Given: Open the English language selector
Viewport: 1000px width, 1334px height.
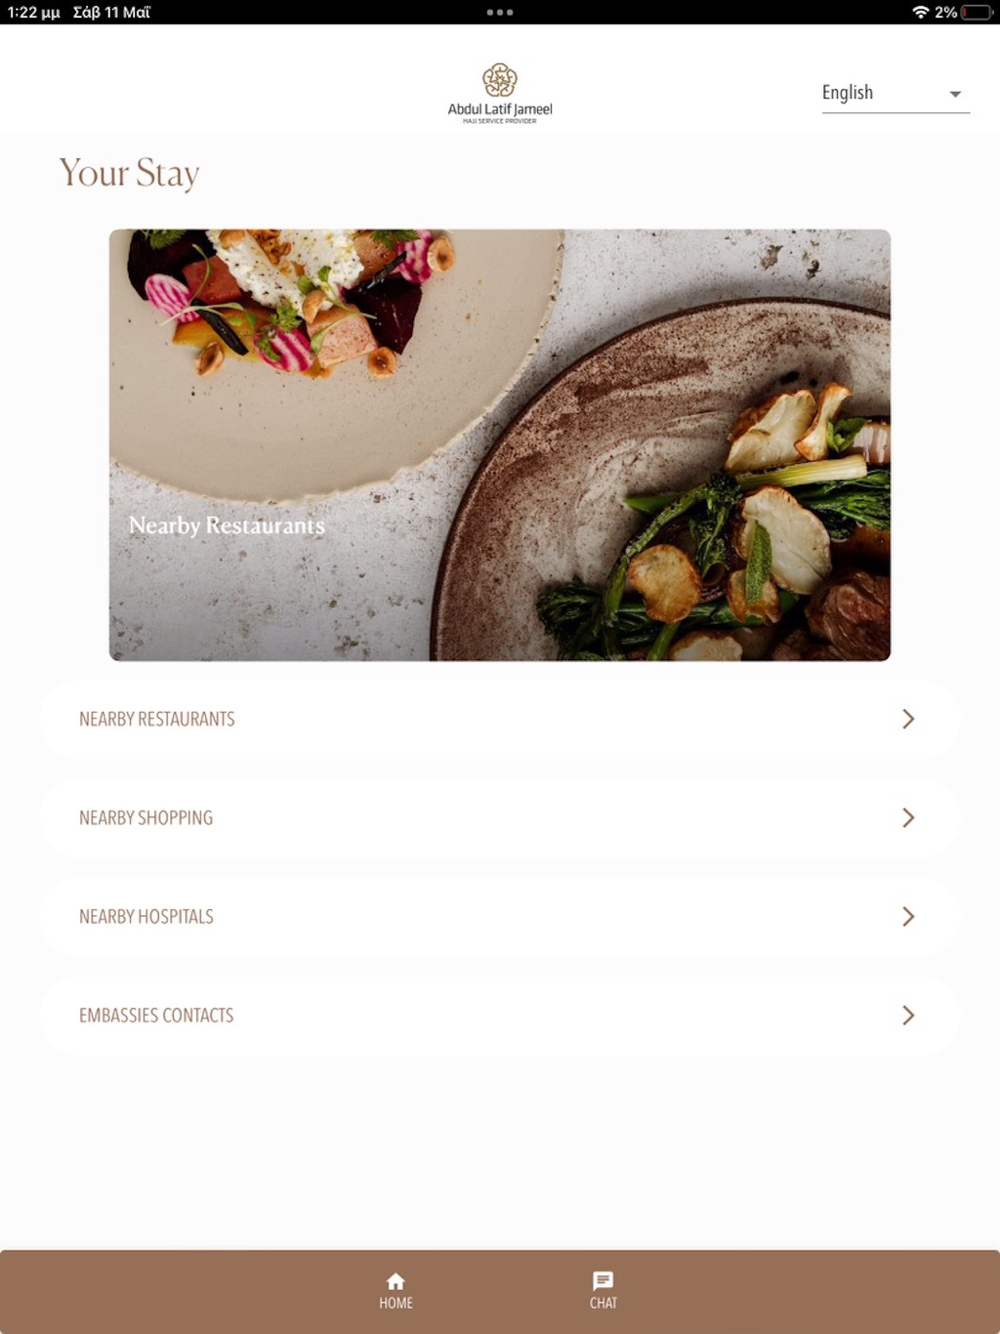Looking at the screenshot, I should [895, 93].
